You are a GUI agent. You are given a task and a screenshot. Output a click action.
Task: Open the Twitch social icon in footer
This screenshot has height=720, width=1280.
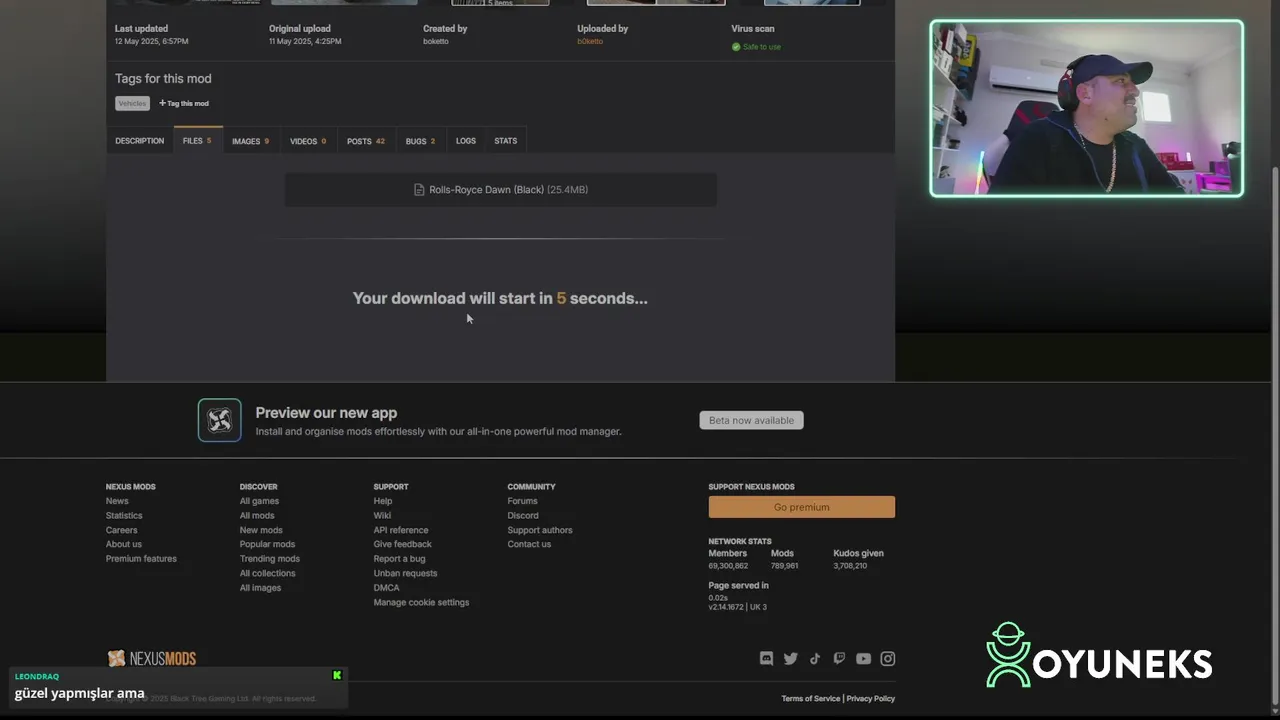pyautogui.click(x=839, y=659)
